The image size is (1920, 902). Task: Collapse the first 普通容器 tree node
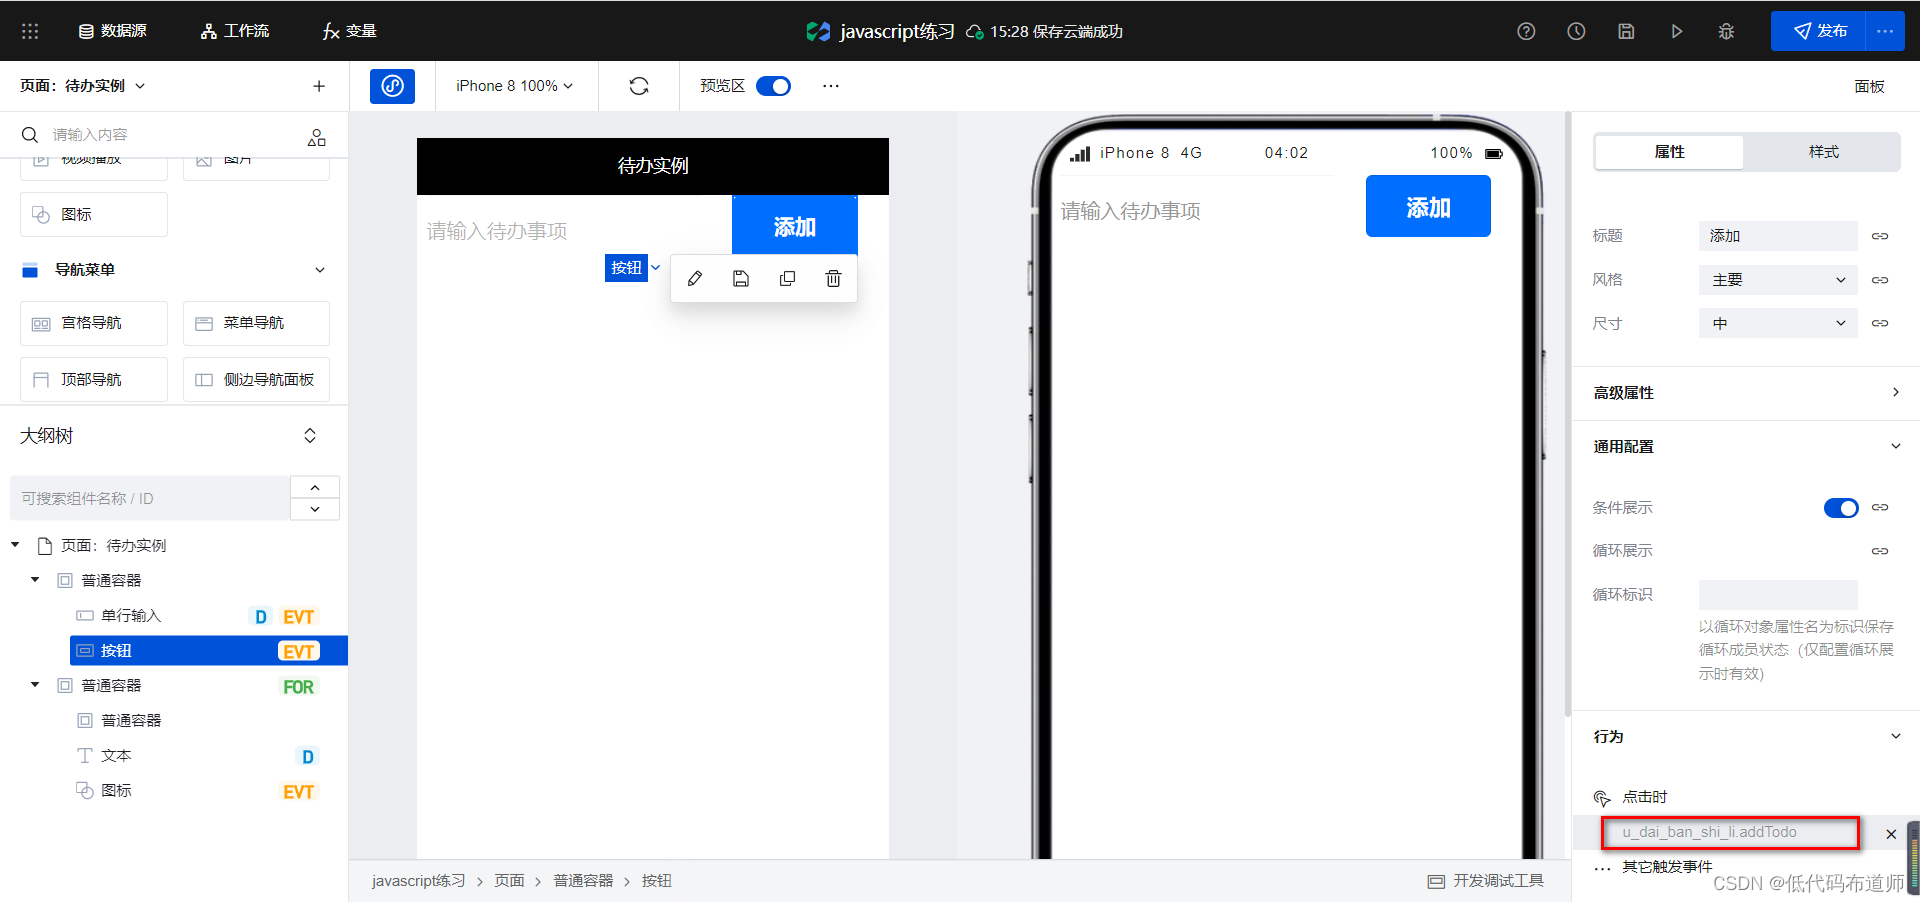point(35,580)
